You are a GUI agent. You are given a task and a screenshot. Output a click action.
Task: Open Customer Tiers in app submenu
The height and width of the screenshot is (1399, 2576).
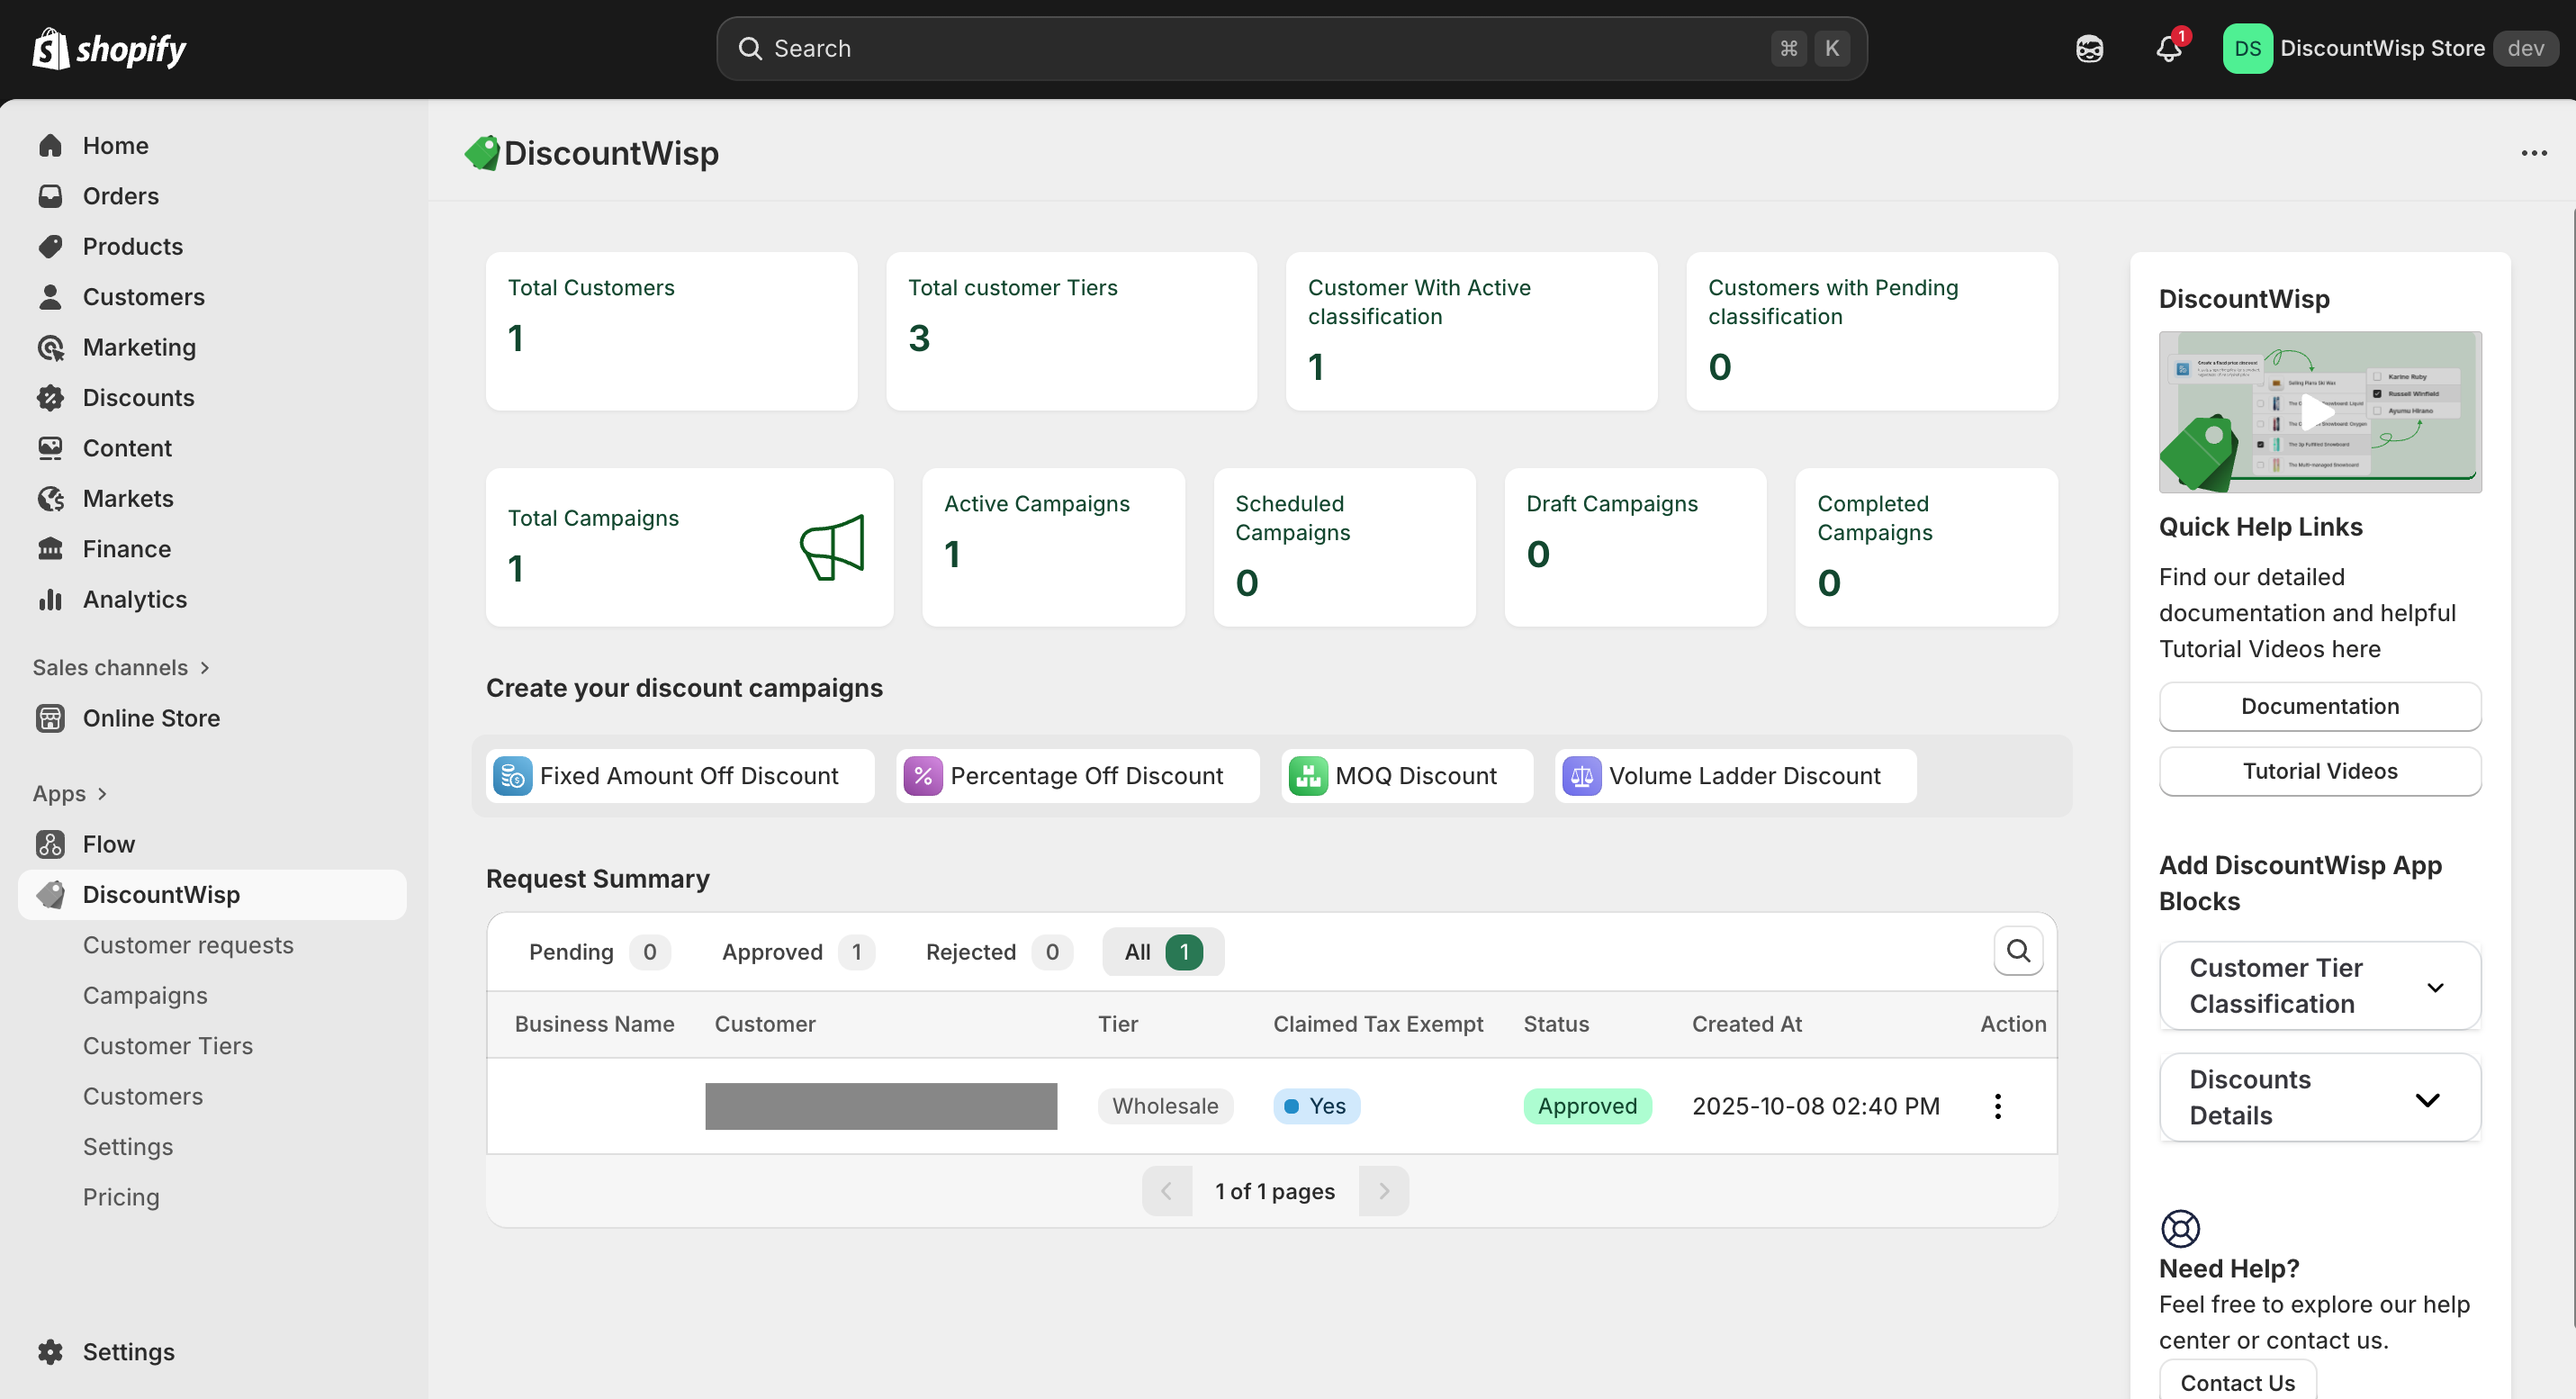(x=167, y=1046)
